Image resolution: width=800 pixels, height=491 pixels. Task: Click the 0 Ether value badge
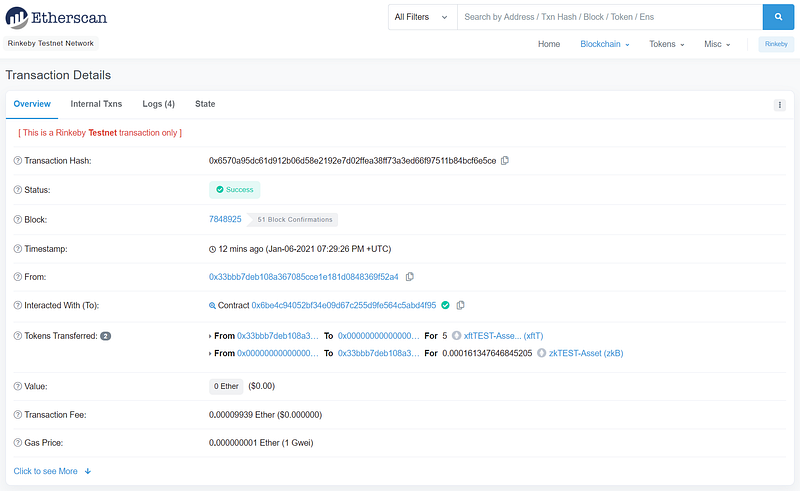pos(226,386)
